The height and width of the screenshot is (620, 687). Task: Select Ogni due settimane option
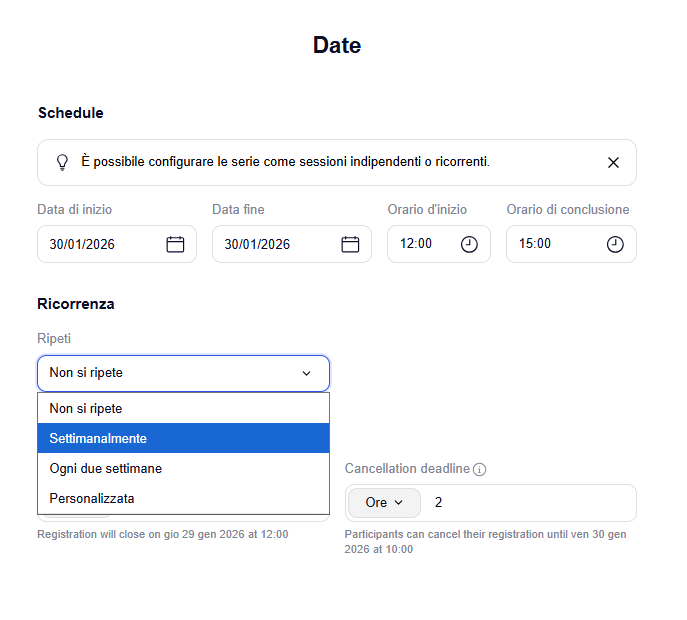(183, 468)
